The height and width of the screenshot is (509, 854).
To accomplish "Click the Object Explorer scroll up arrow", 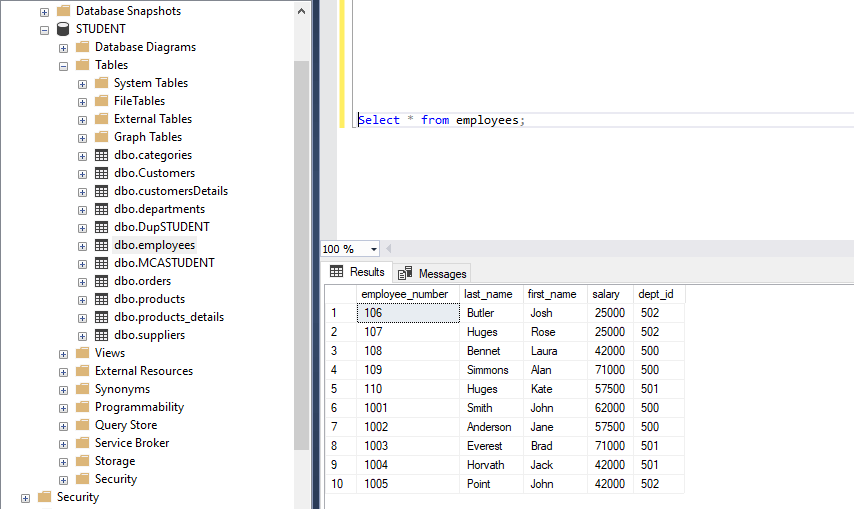I will click(x=301, y=11).
